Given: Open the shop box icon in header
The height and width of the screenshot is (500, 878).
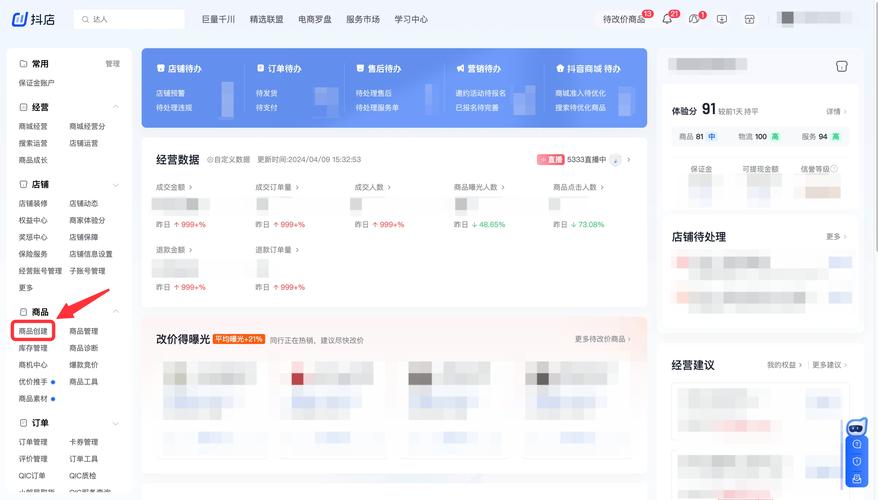Looking at the screenshot, I should point(749,19).
